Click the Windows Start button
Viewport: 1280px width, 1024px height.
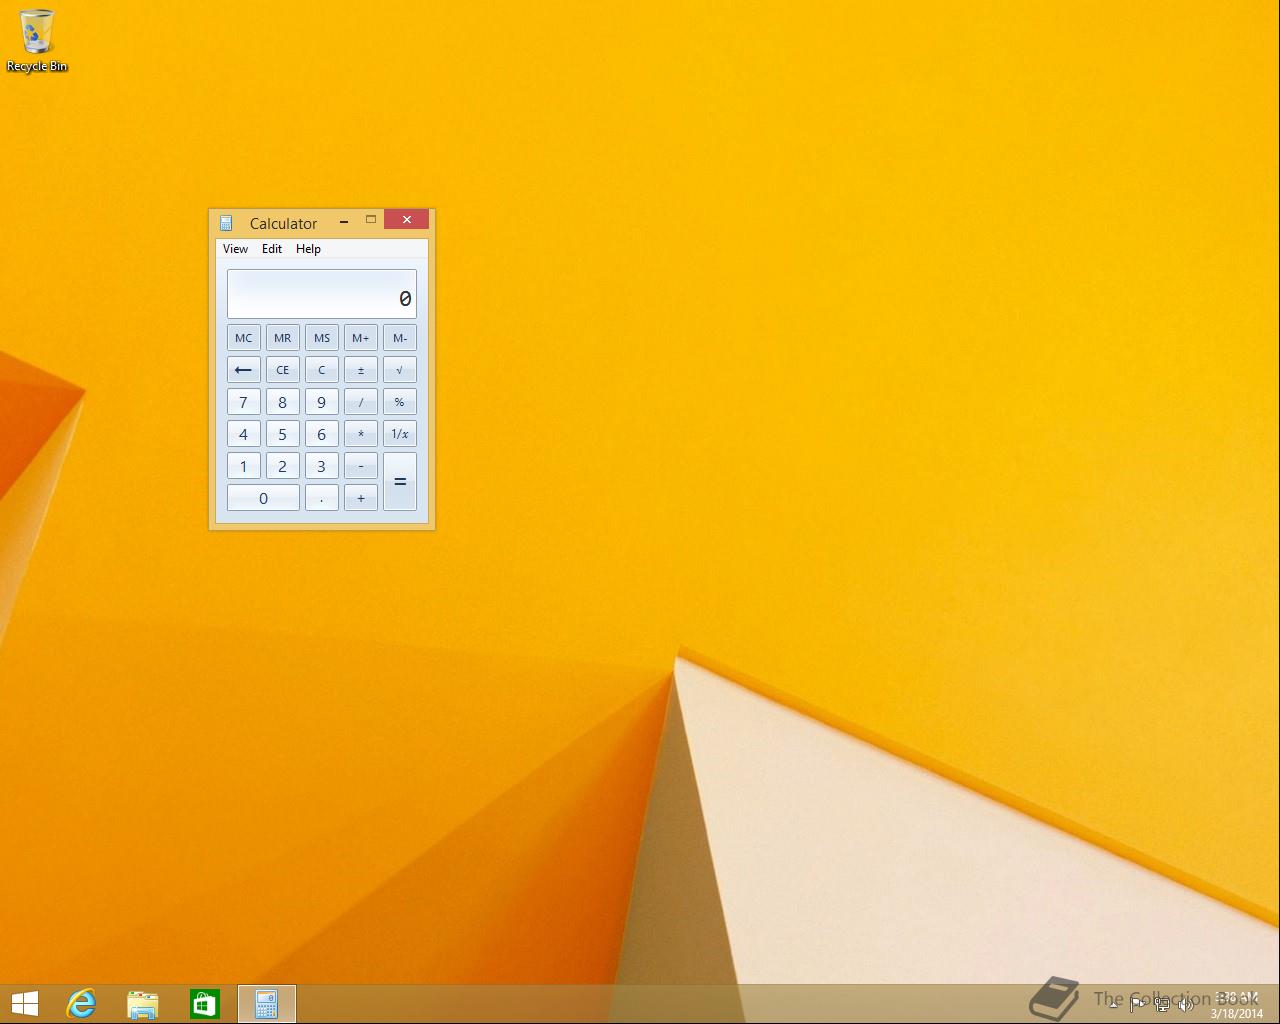point(24,1004)
